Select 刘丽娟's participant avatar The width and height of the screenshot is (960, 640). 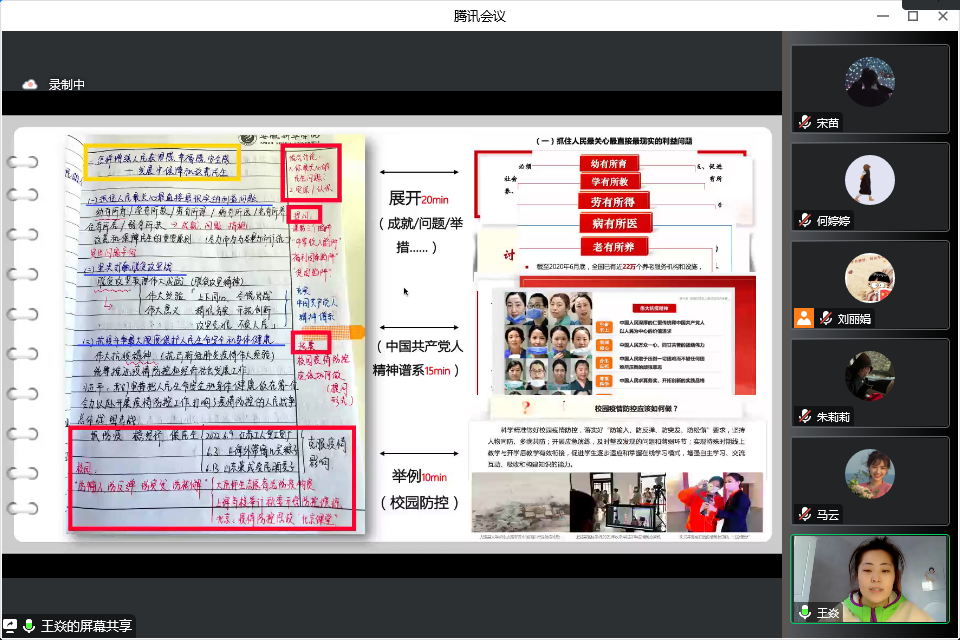[869, 278]
